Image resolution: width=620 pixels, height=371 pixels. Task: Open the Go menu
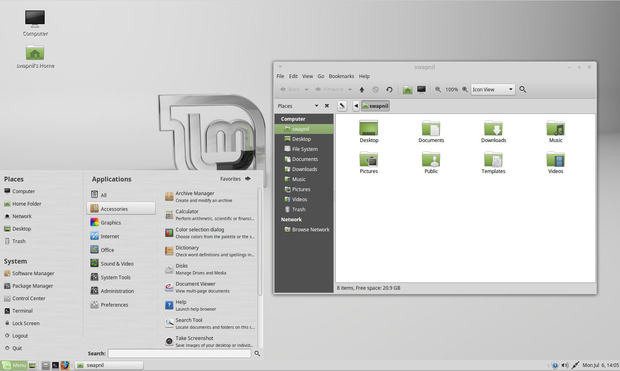[321, 76]
